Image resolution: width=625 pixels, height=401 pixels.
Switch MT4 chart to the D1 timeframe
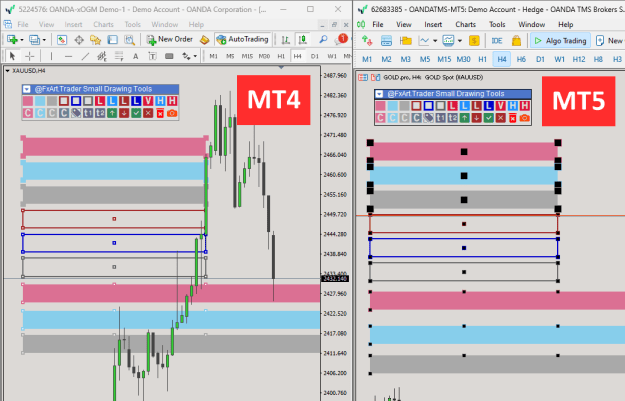(x=315, y=56)
